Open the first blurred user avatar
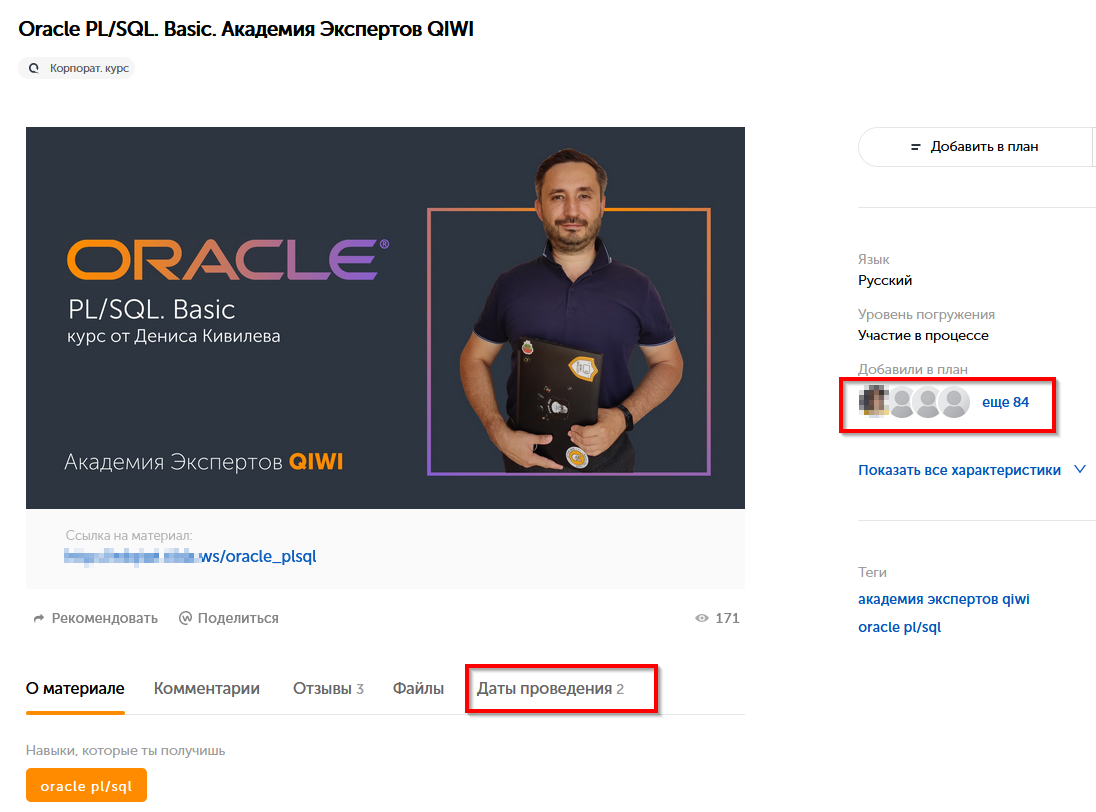This screenshot has height=812, width=1096. pos(874,402)
